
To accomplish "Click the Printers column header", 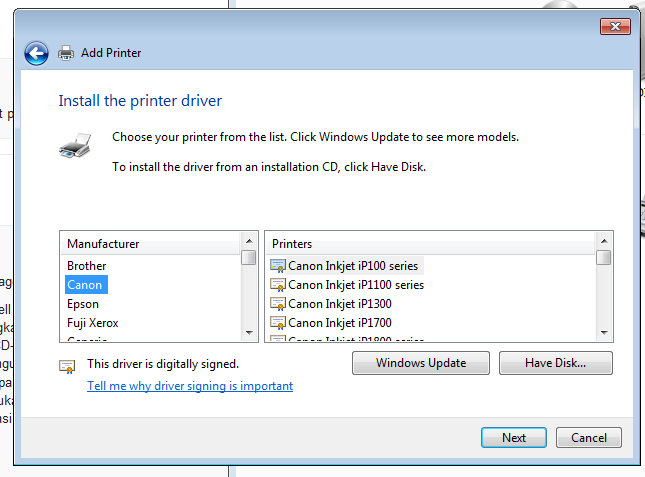I will (430, 244).
